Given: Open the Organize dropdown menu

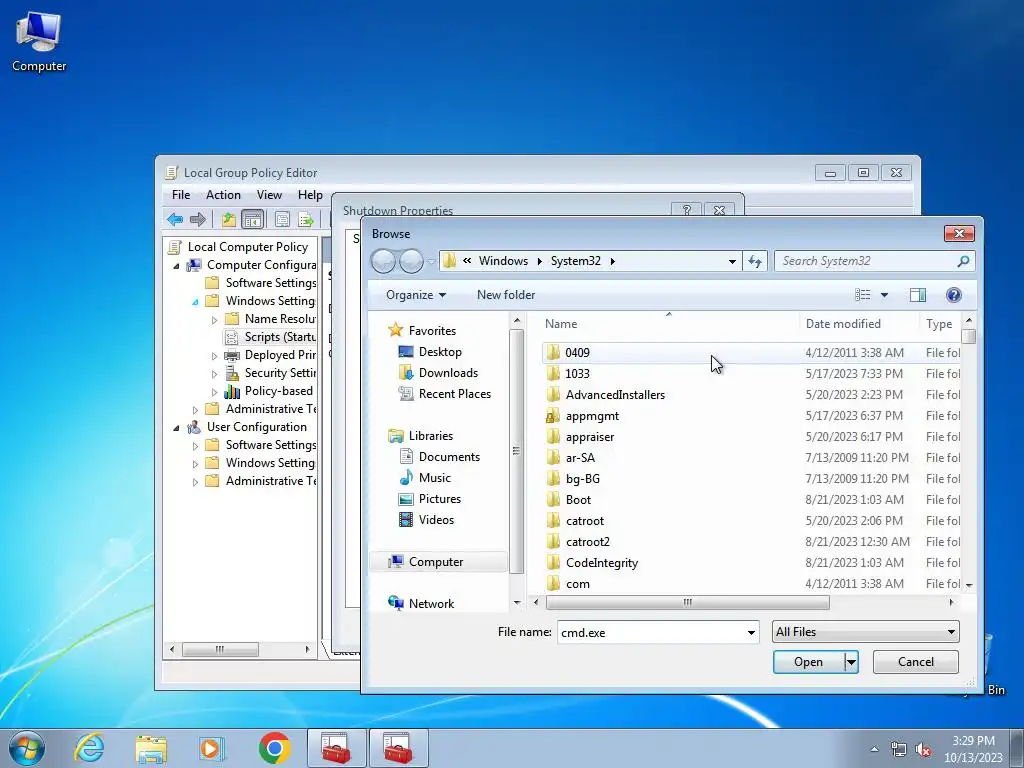Looking at the screenshot, I should point(416,295).
